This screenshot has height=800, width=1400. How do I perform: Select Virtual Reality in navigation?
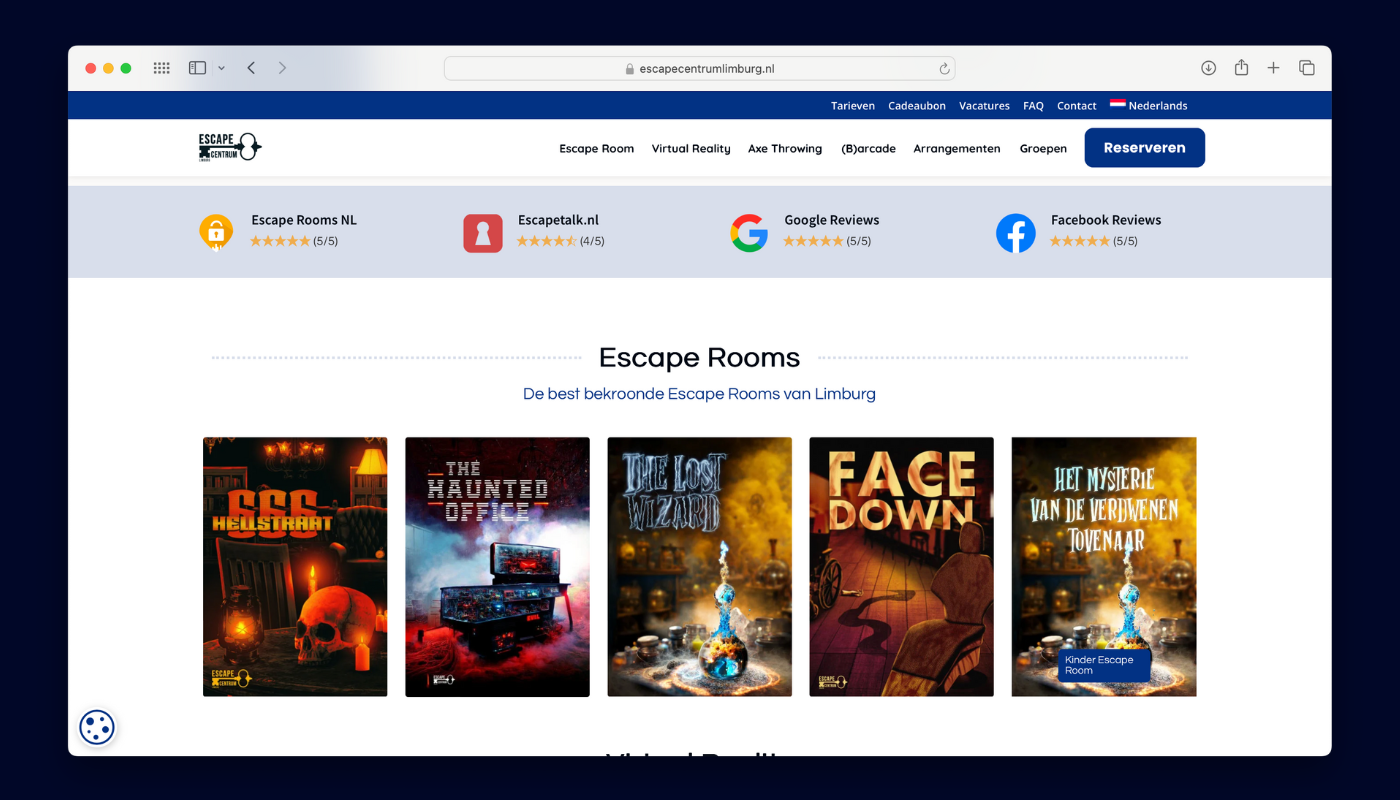690,148
